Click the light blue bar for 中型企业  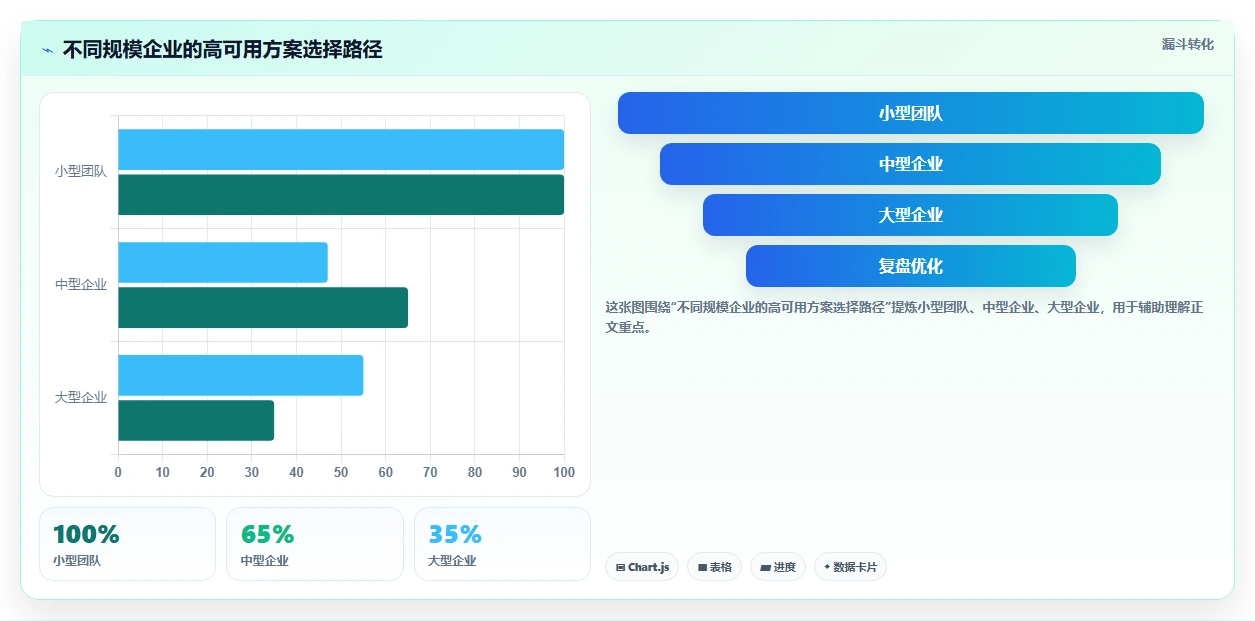223,262
